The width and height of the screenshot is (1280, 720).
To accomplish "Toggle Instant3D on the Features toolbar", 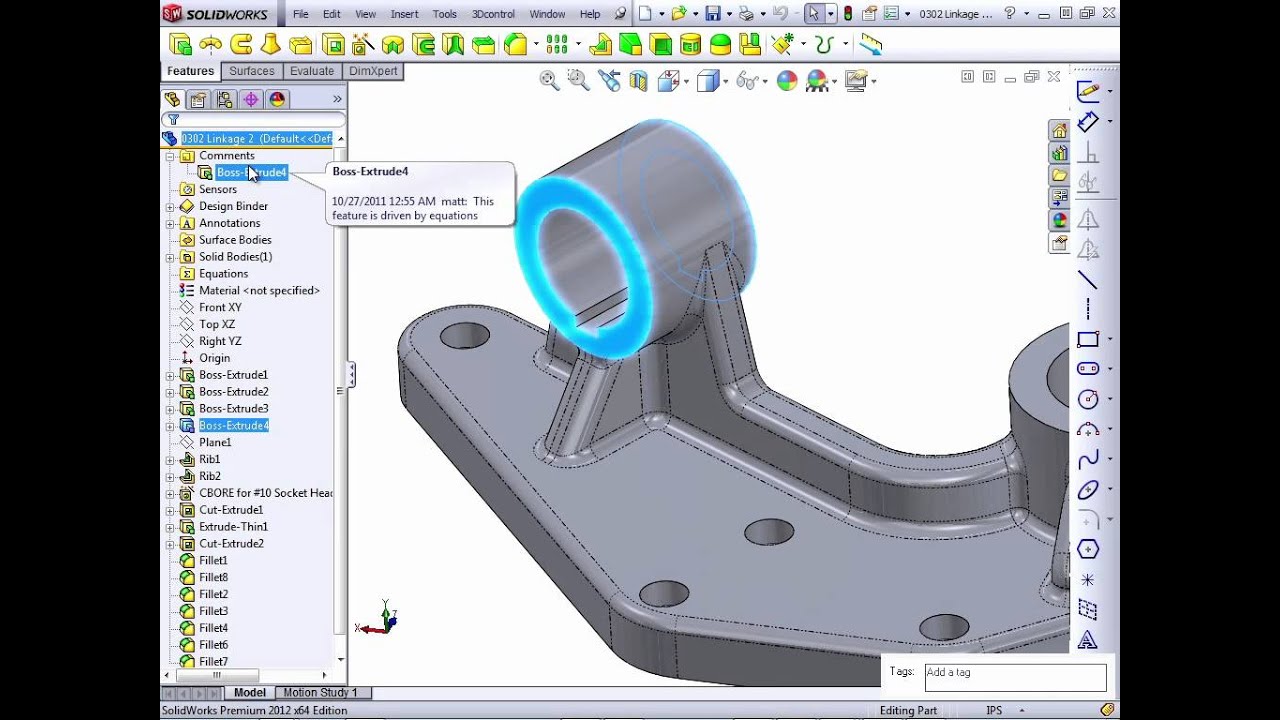I will pos(871,44).
